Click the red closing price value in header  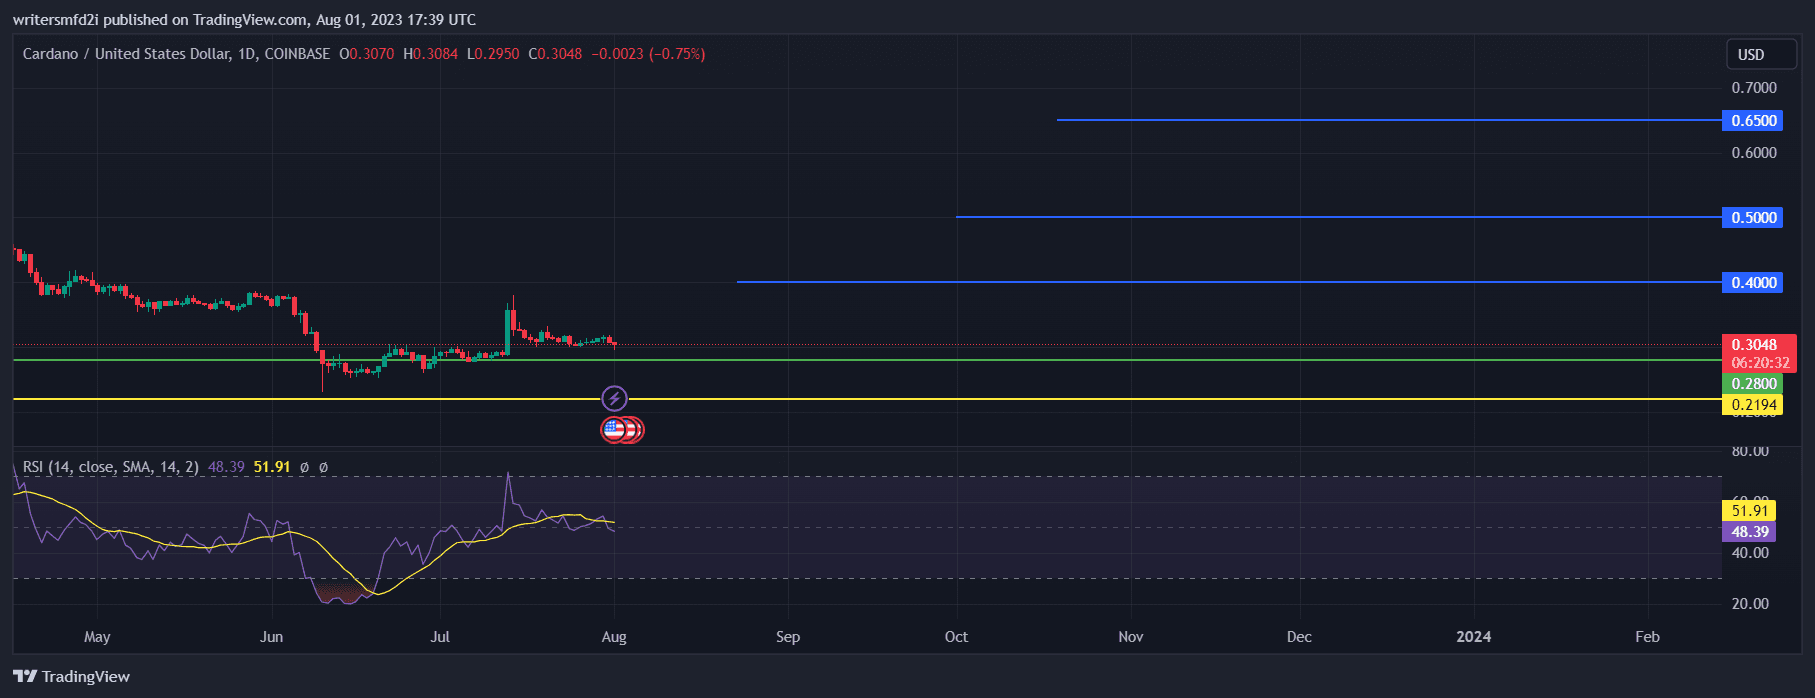point(559,54)
